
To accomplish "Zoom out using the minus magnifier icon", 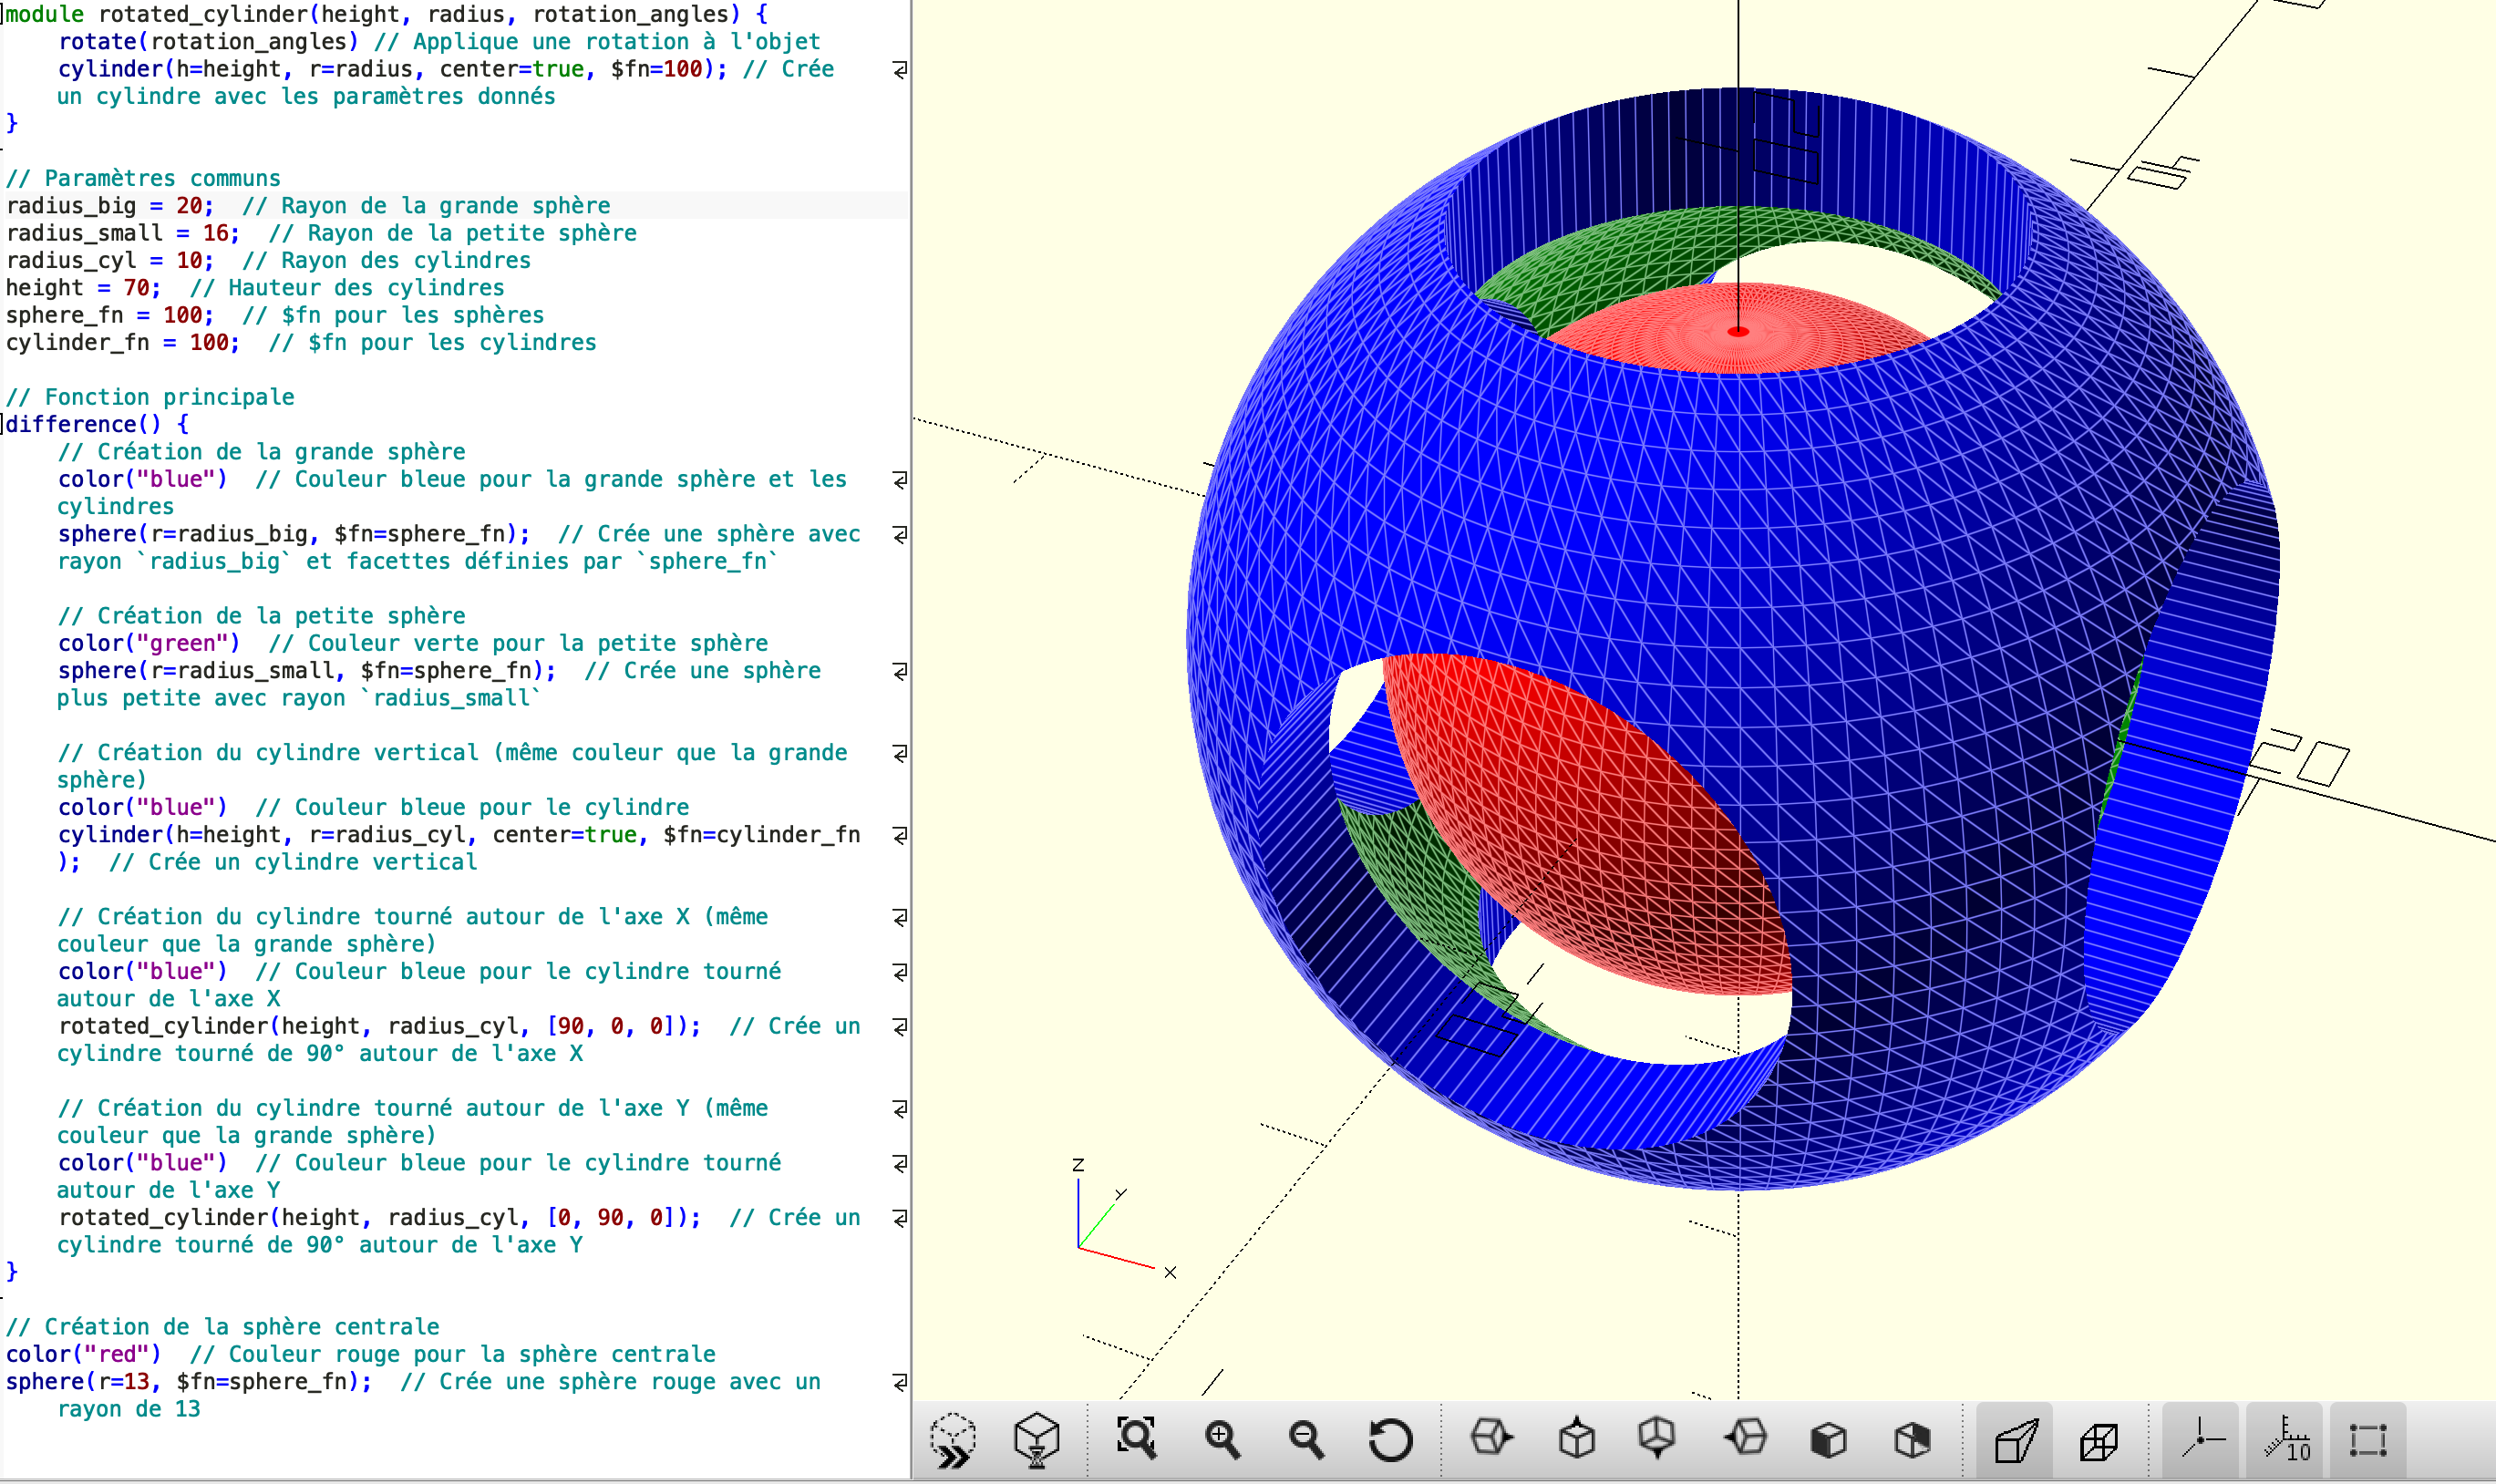I will 1306,1440.
